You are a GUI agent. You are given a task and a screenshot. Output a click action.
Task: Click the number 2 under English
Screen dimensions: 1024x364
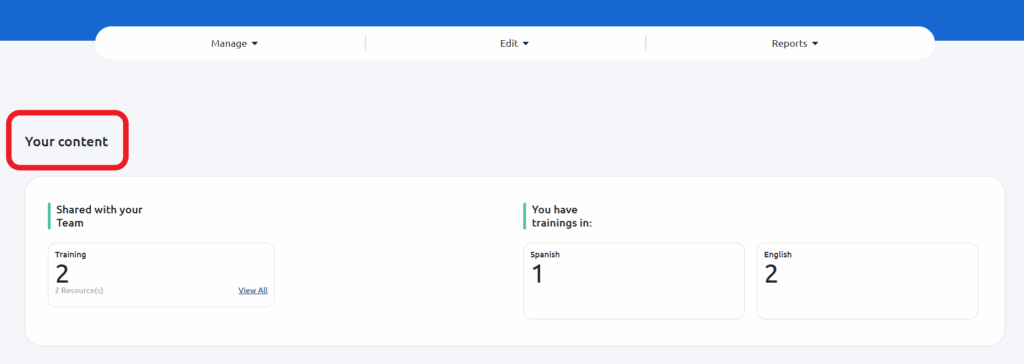point(771,274)
